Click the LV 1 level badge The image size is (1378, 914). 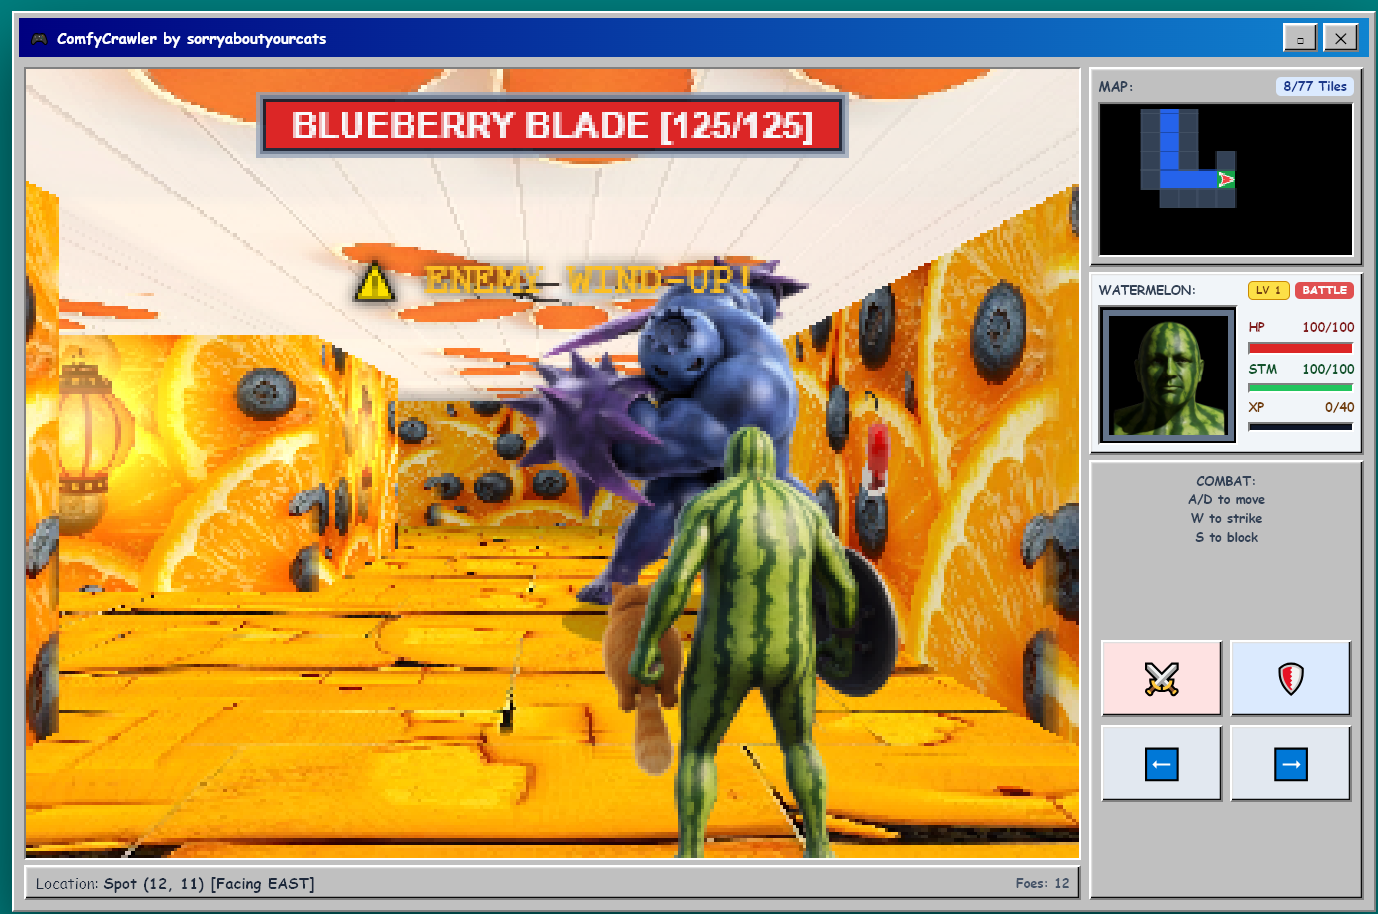click(1268, 290)
